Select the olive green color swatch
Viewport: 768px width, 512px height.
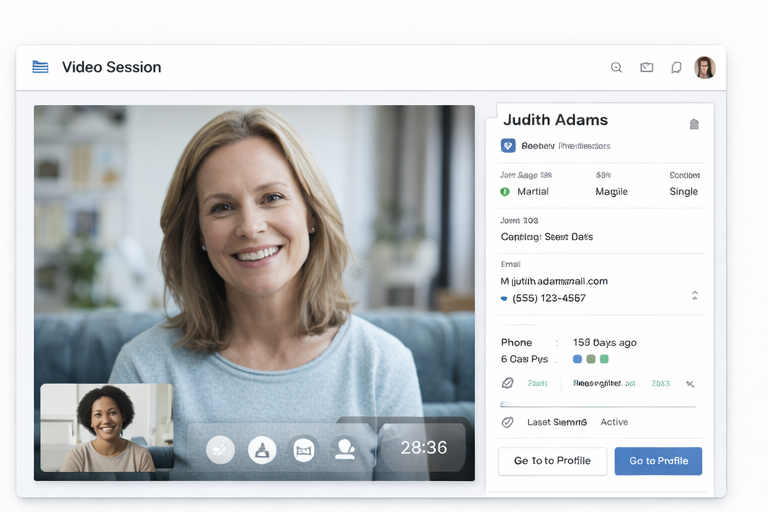point(591,359)
